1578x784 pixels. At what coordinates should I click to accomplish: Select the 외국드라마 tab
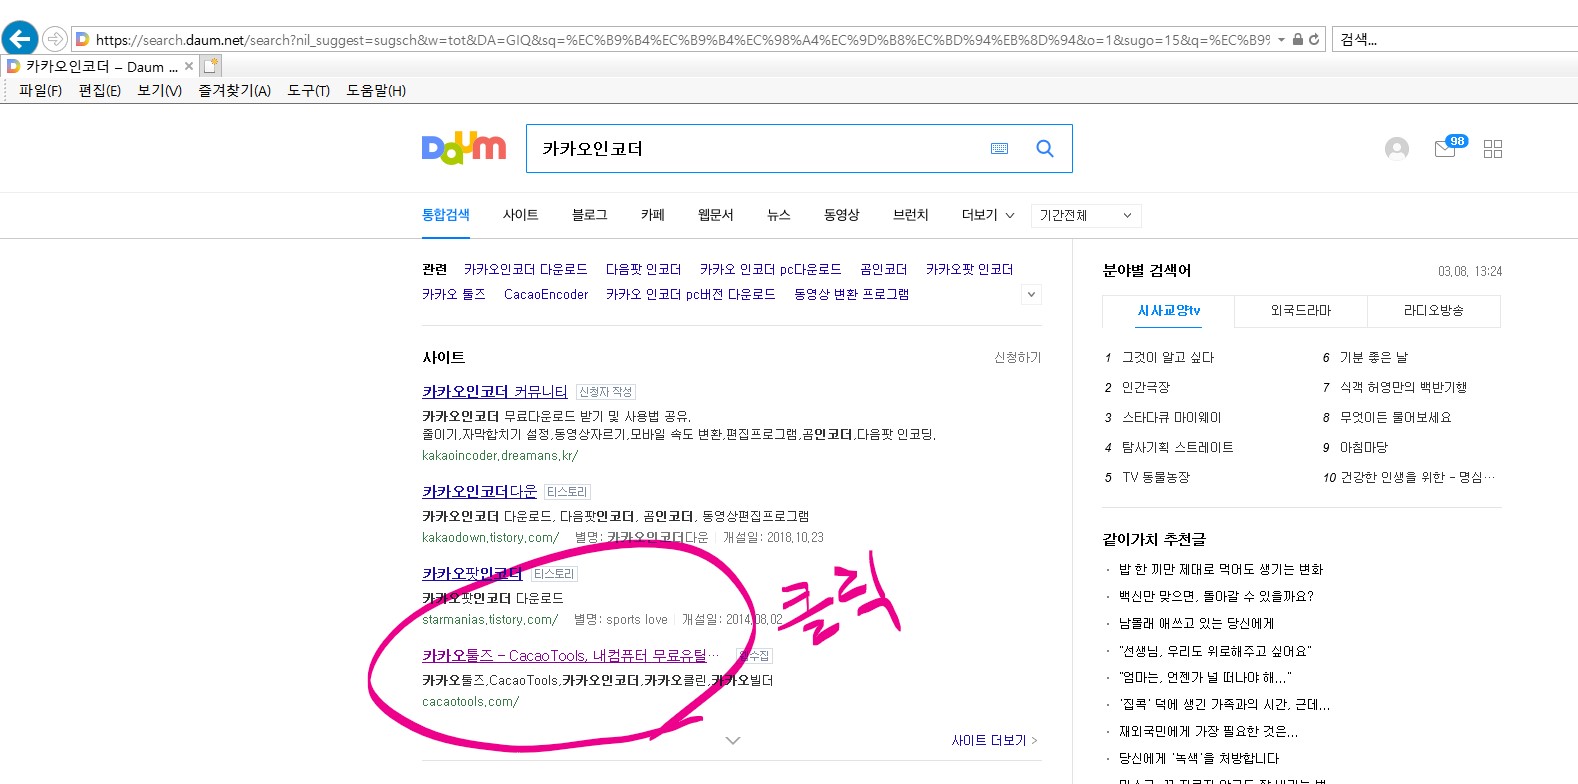[x=1301, y=311]
